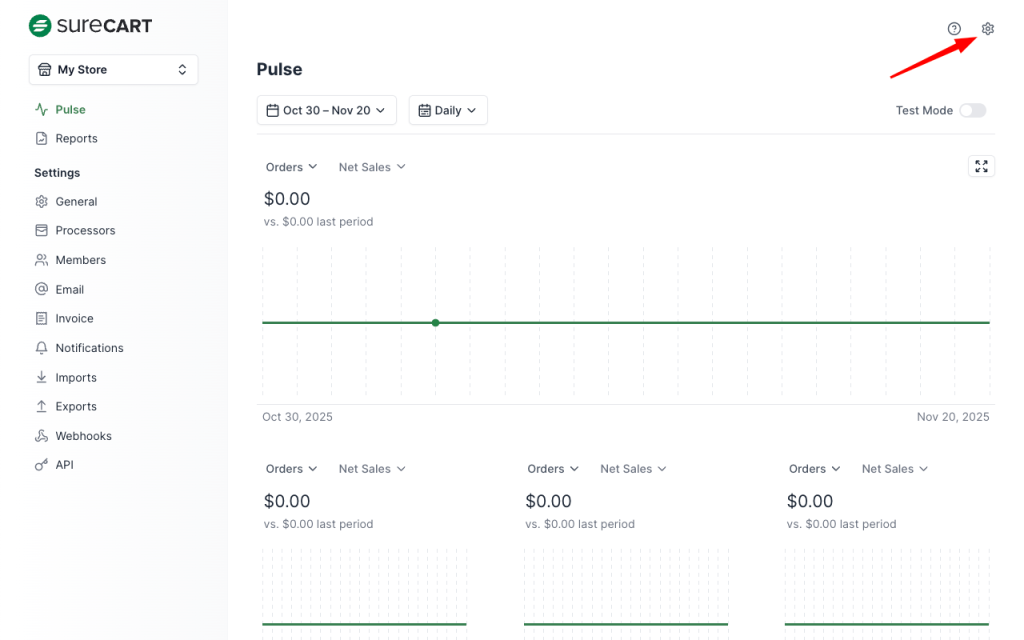Image resolution: width=1024 pixels, height=640 pixels.
Task: Open the Oct 30 – Nov 20 date range picker
Action: (x=326, y=110)
